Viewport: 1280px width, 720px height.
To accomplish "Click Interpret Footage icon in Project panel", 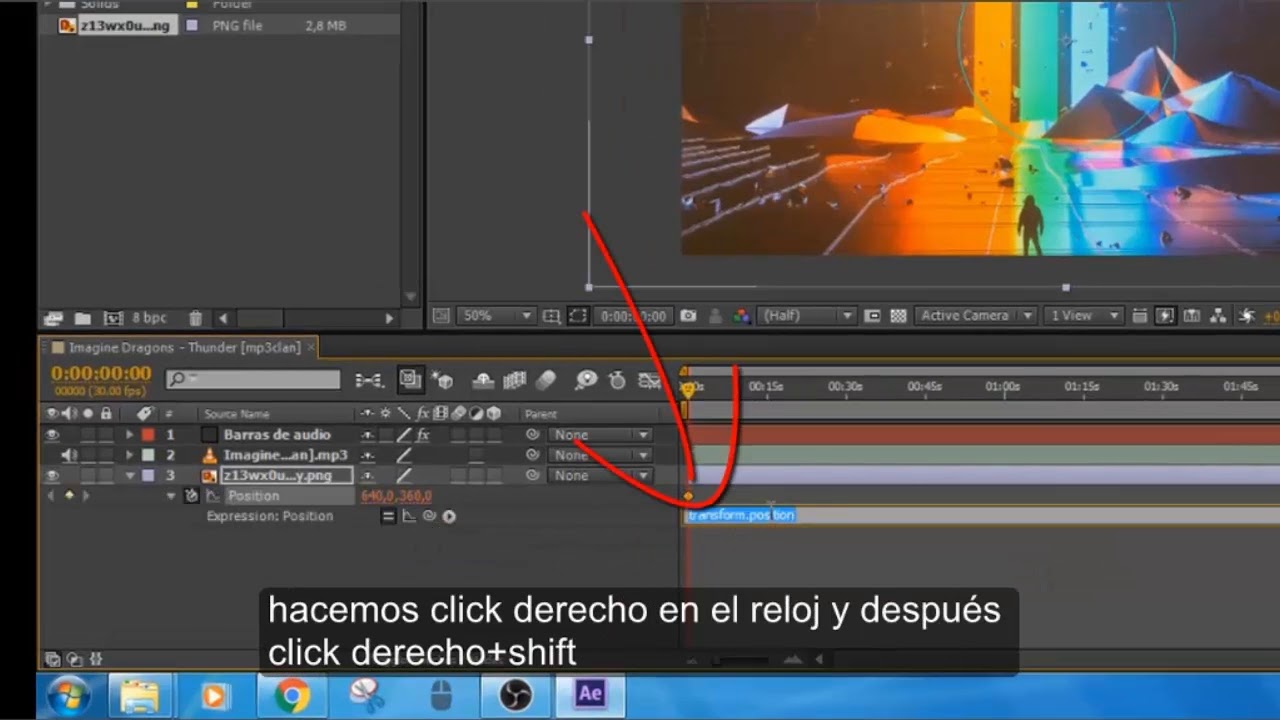I will pyautogui.click(x=54, y=318).
